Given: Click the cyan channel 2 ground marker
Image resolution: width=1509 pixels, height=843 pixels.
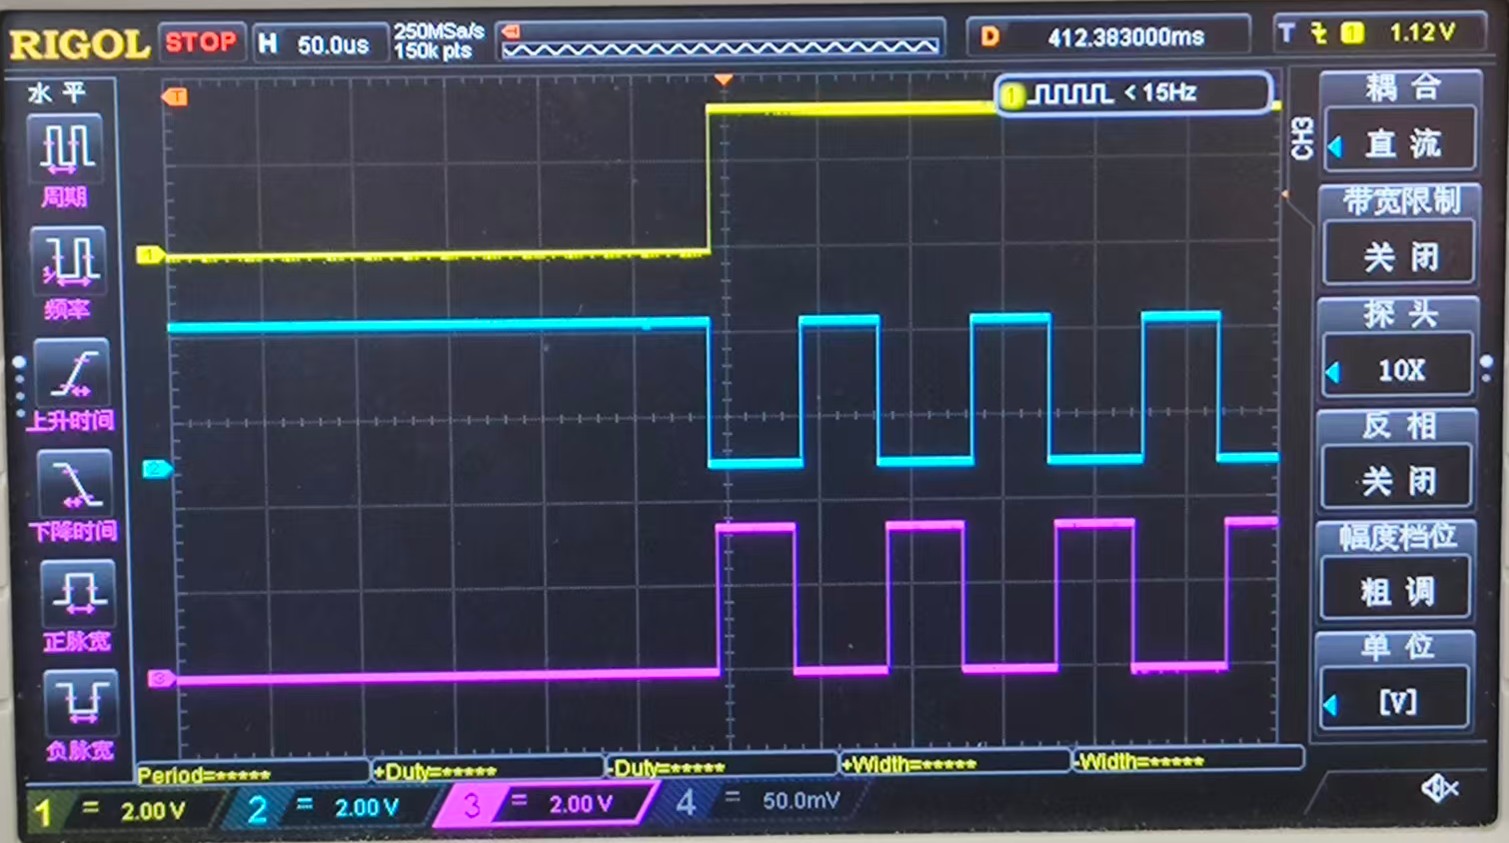Looking at the screenshot, I should [x=157, y=468].
